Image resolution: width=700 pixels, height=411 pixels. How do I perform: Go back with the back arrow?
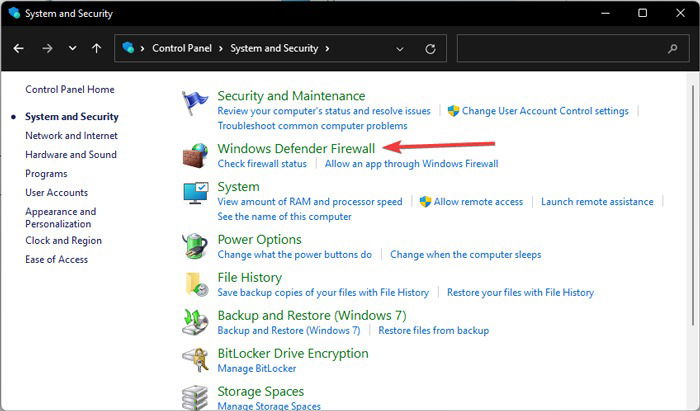[x=18, y=48]
